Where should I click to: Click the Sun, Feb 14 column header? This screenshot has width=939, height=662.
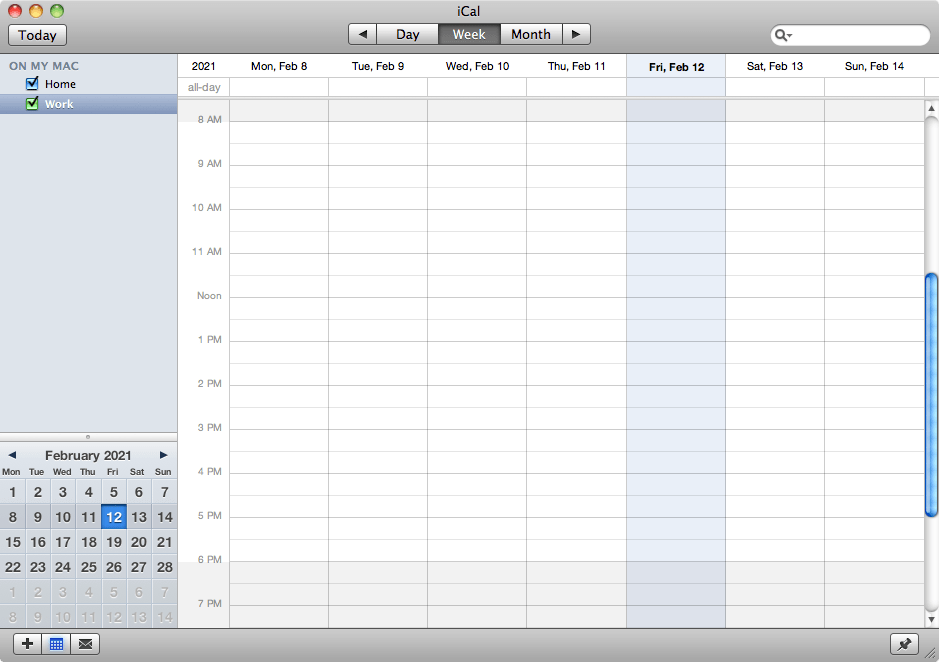pyautogui.click(x=874, y=66)
